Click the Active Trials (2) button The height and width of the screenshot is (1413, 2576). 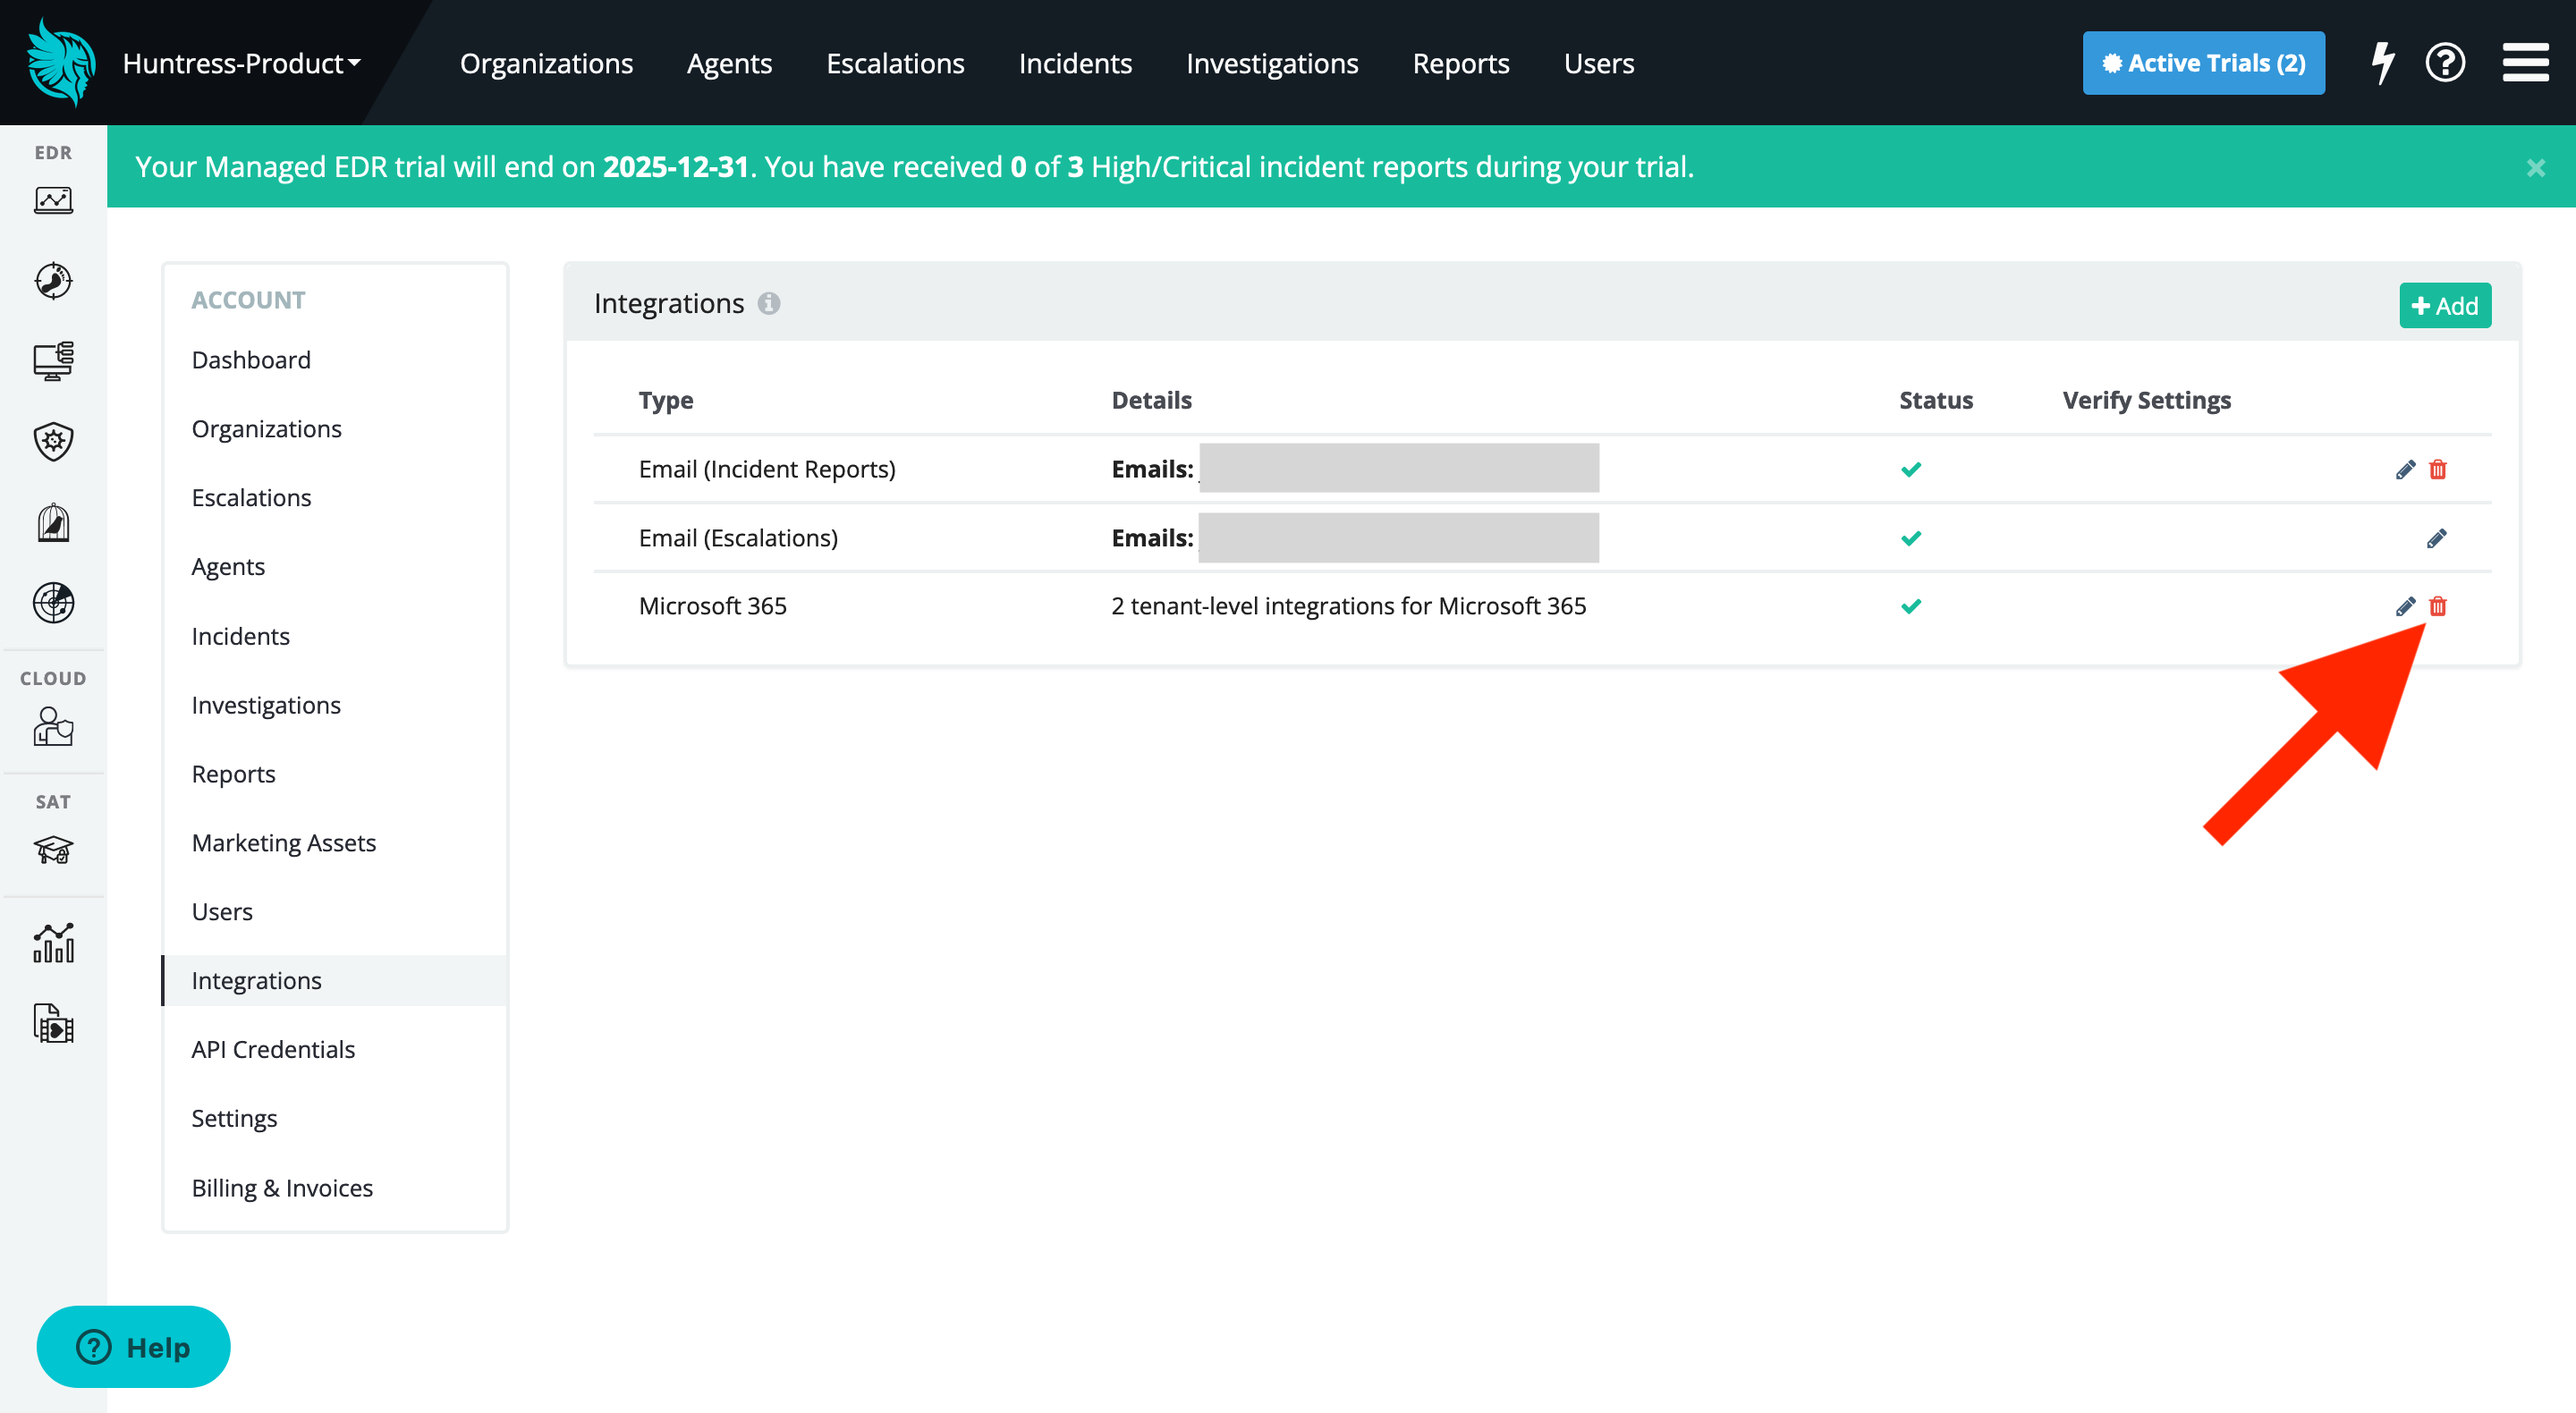[2203, 63]
